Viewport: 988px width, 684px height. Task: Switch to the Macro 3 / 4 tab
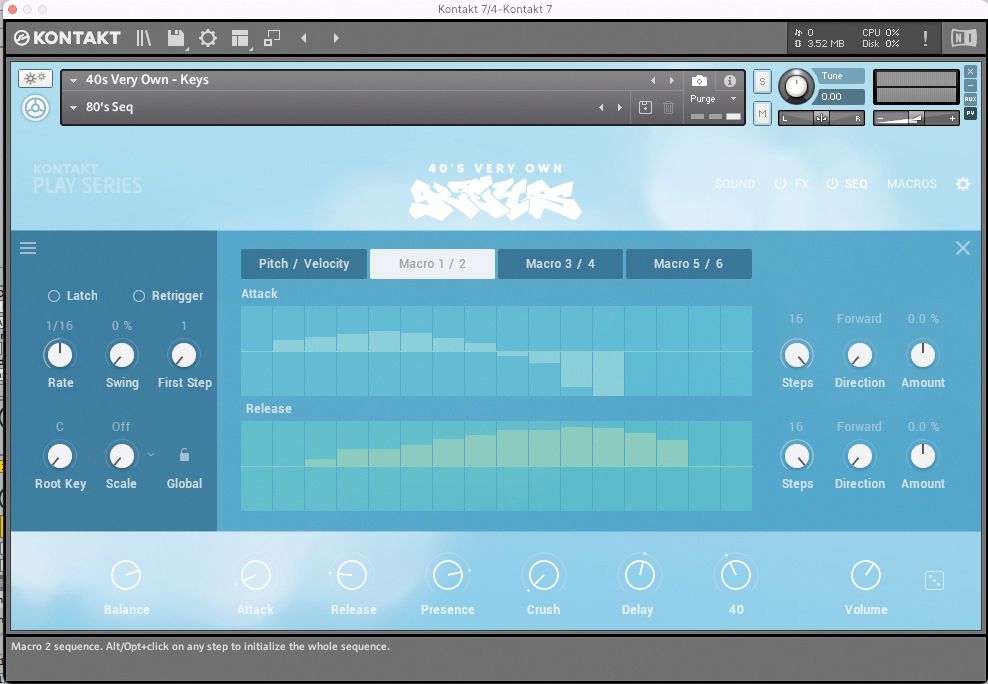coord(559,264)
